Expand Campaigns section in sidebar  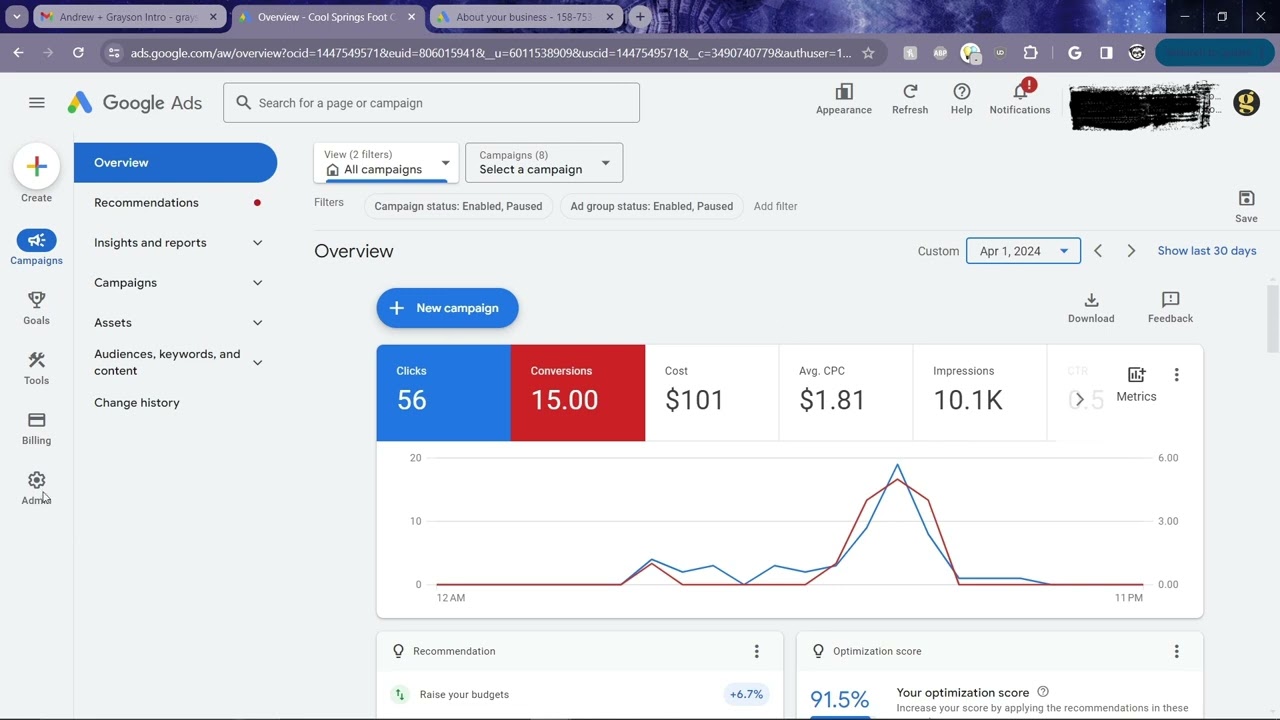[257, 283]
